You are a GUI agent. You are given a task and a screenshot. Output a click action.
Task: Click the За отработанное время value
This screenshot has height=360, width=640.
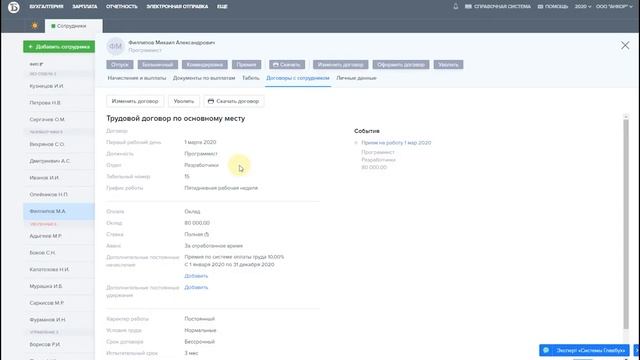pos(213,246)
